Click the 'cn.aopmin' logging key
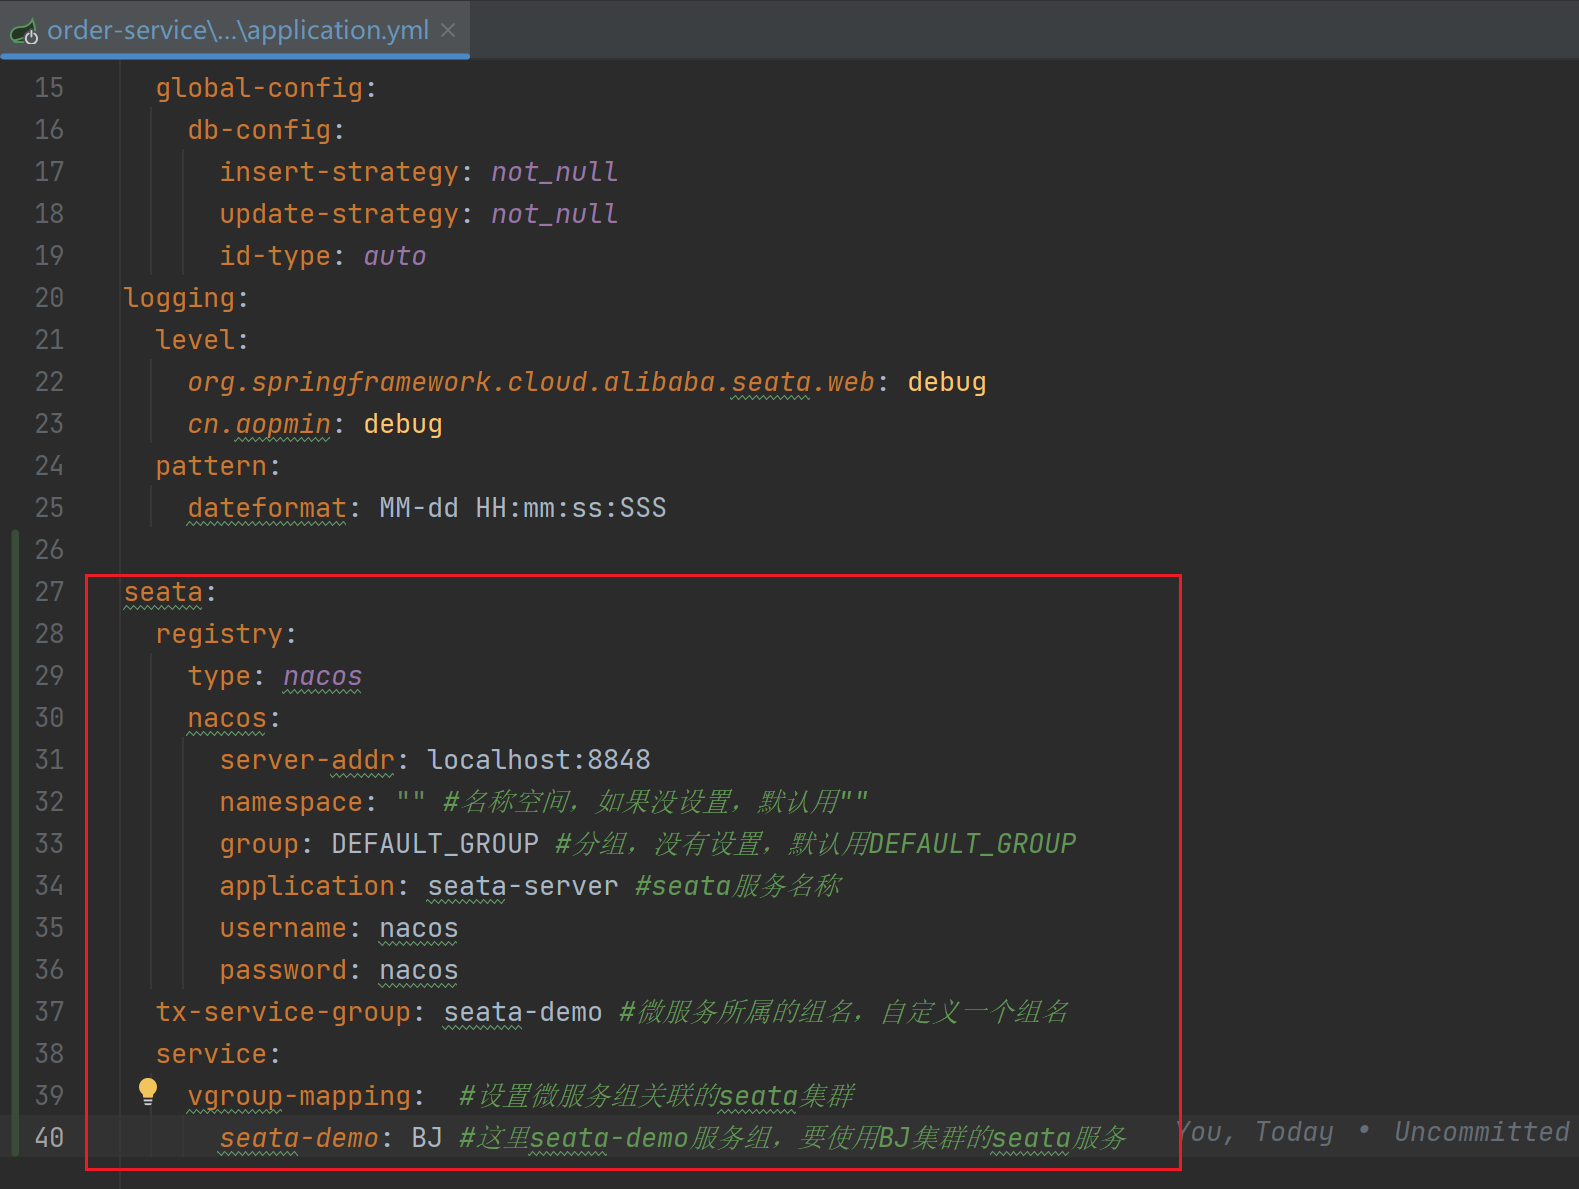1579x1189 pixels. 259,424
